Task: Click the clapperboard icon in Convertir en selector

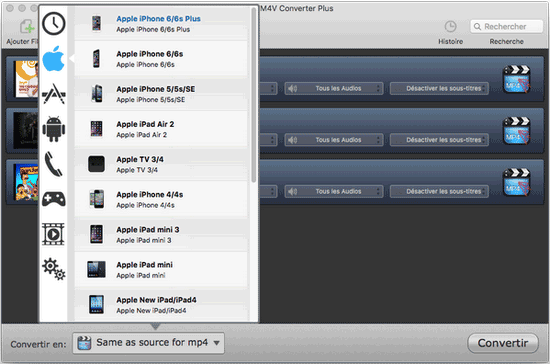Action: pos(84,343)
